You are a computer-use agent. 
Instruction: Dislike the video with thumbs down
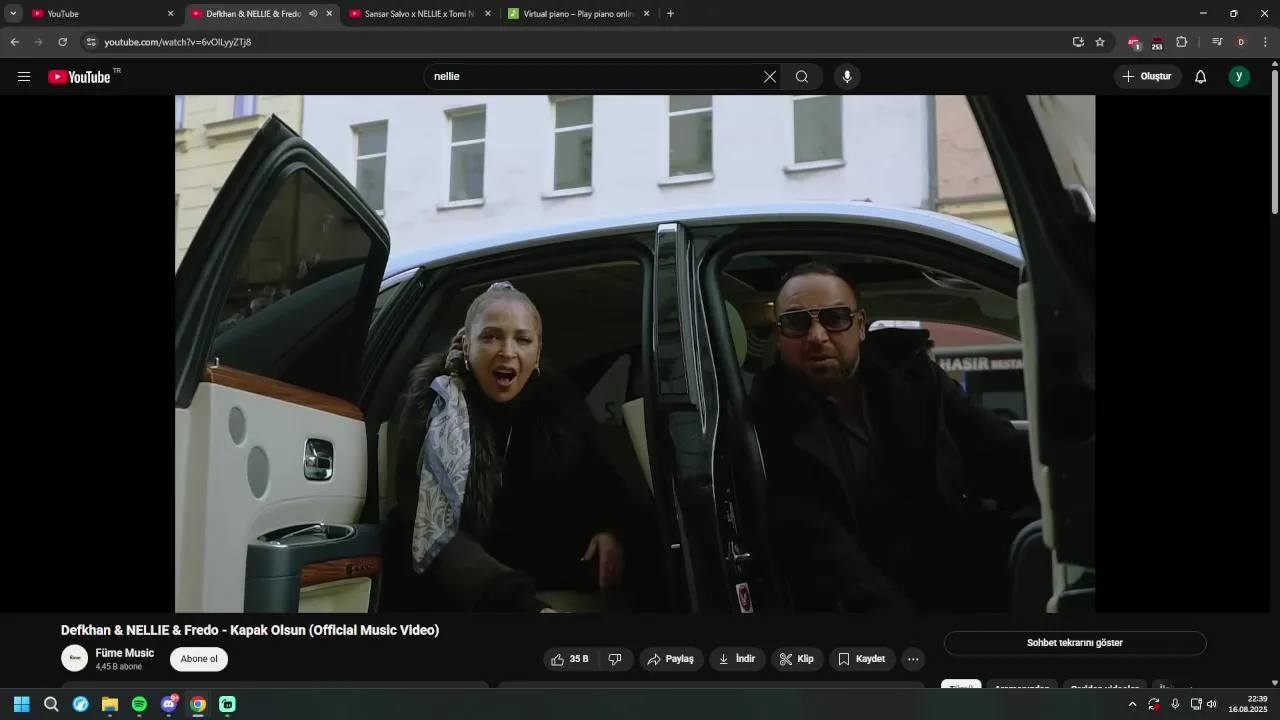(615, 659)
